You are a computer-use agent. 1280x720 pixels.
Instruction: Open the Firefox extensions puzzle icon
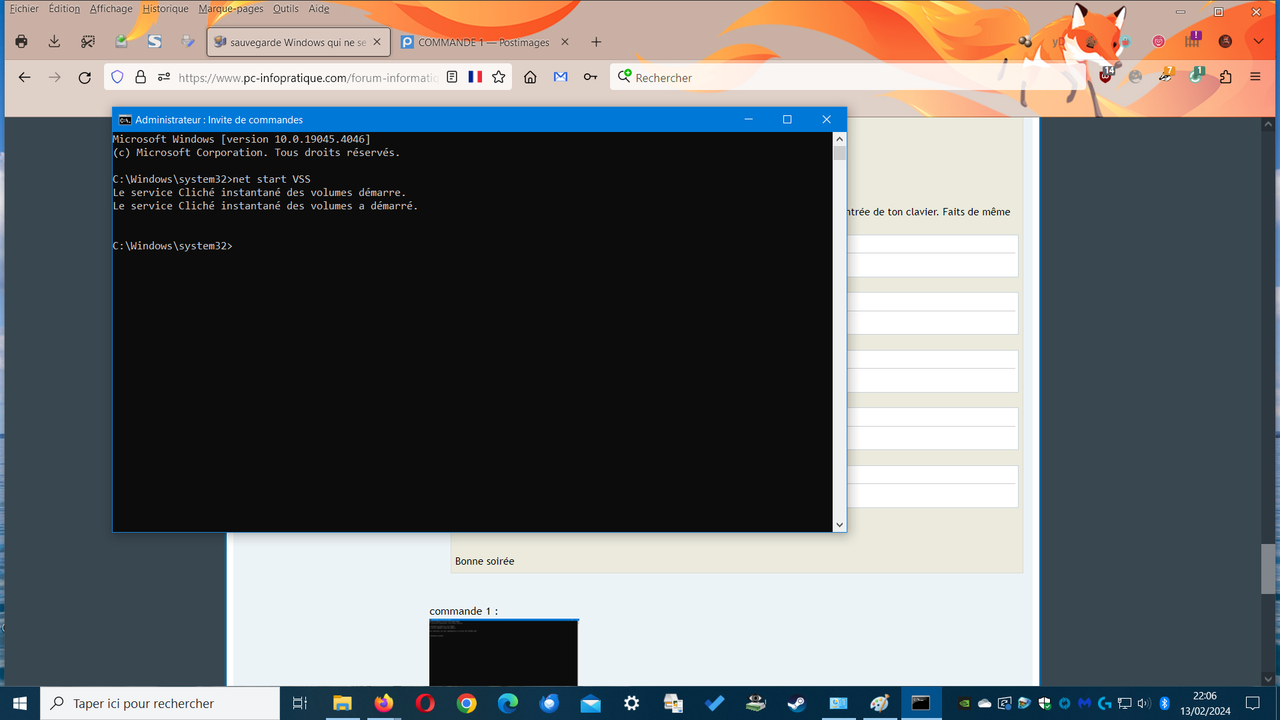click(1226, 77)
